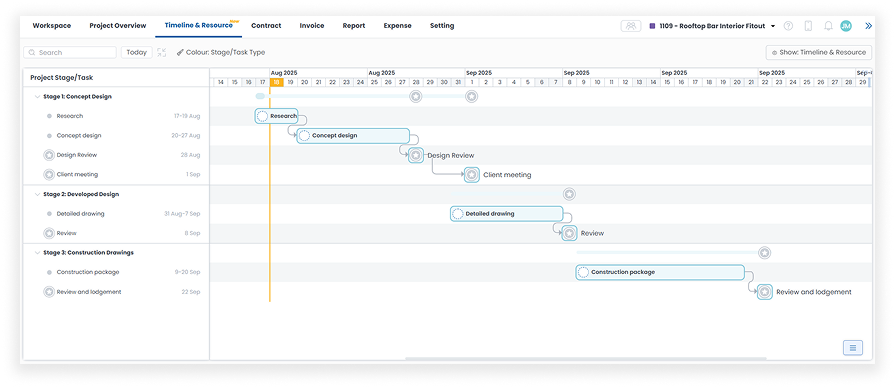This screenshot has width=895, height=388.
Task: Click Stage 3 end milestone star on summary row
Action: pos(765,253)
